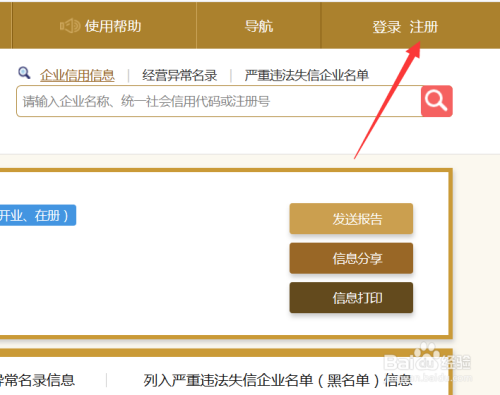Click the 发送报告 button
500x395 pixels.
(x=351, y=219)
